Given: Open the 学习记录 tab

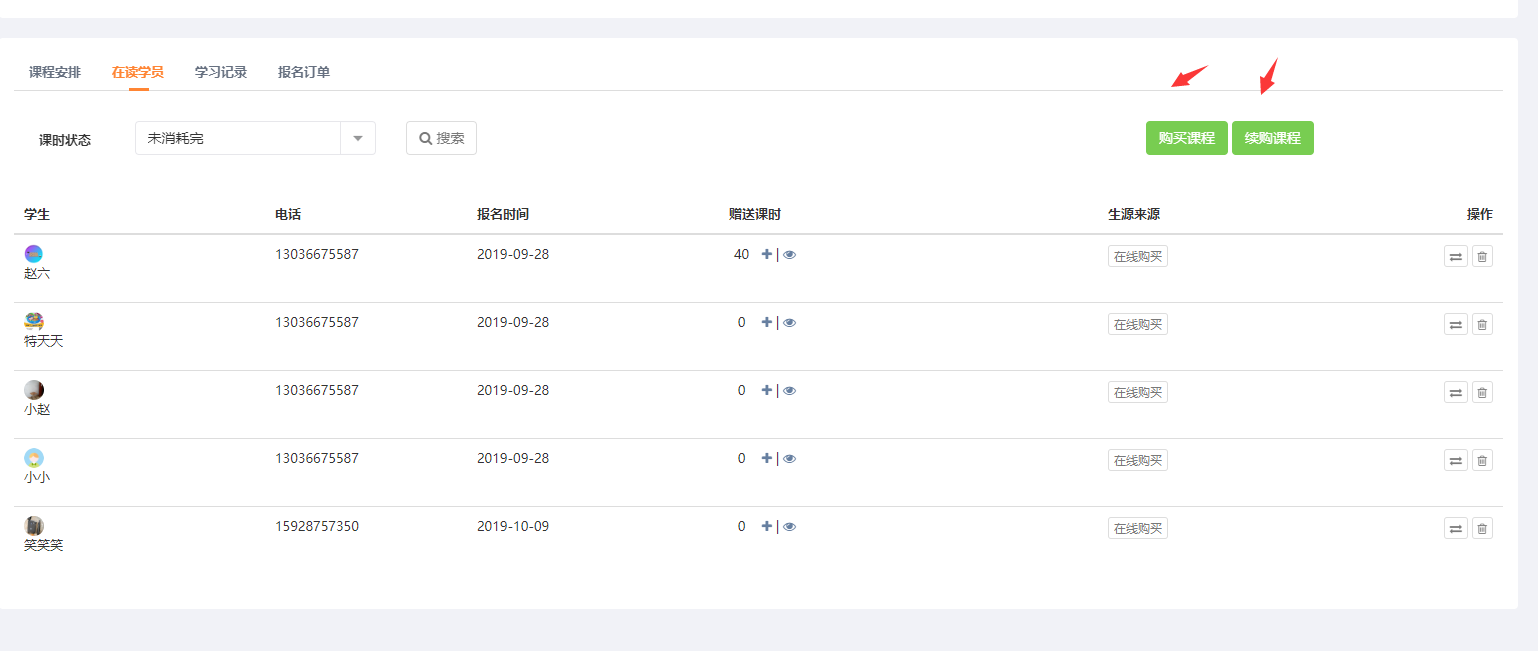Looking at the screenshot, I should 221,72.
